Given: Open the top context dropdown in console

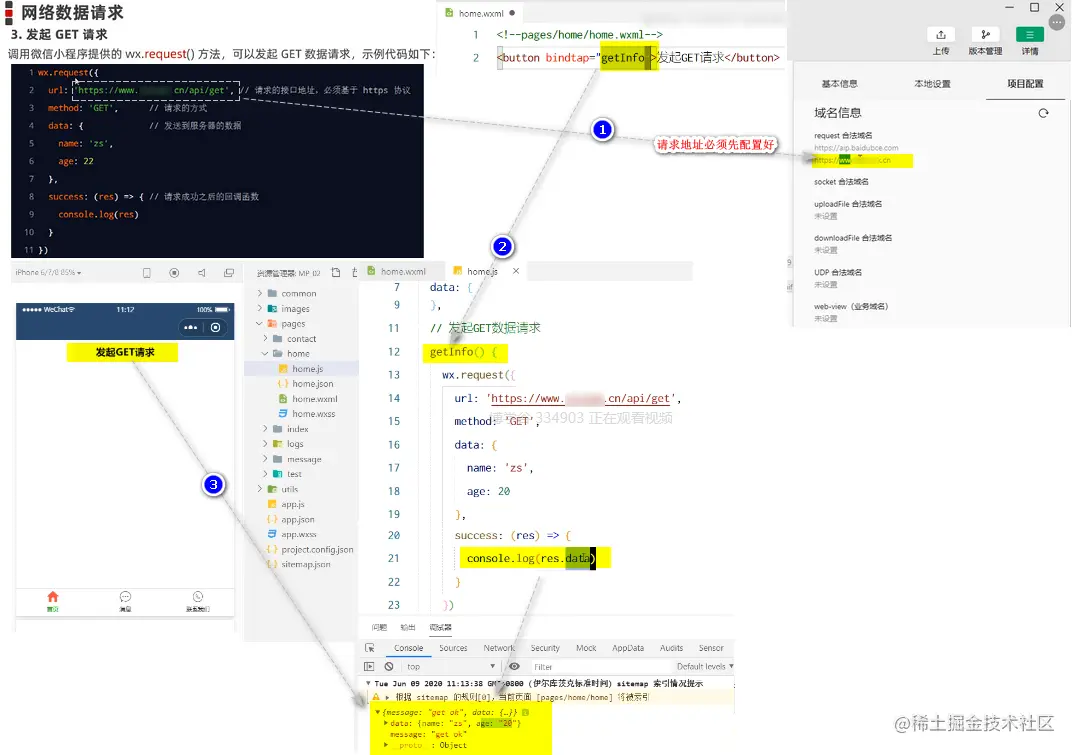Looking at the screenshot, I should pyautogui.click(x=450, y=666).
